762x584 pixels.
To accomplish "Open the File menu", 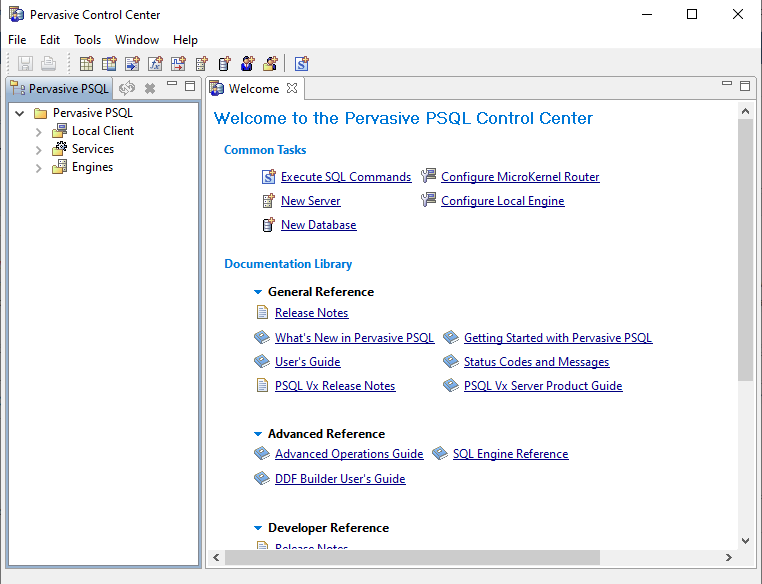I will pyautogui.click(x=17, y=40).
